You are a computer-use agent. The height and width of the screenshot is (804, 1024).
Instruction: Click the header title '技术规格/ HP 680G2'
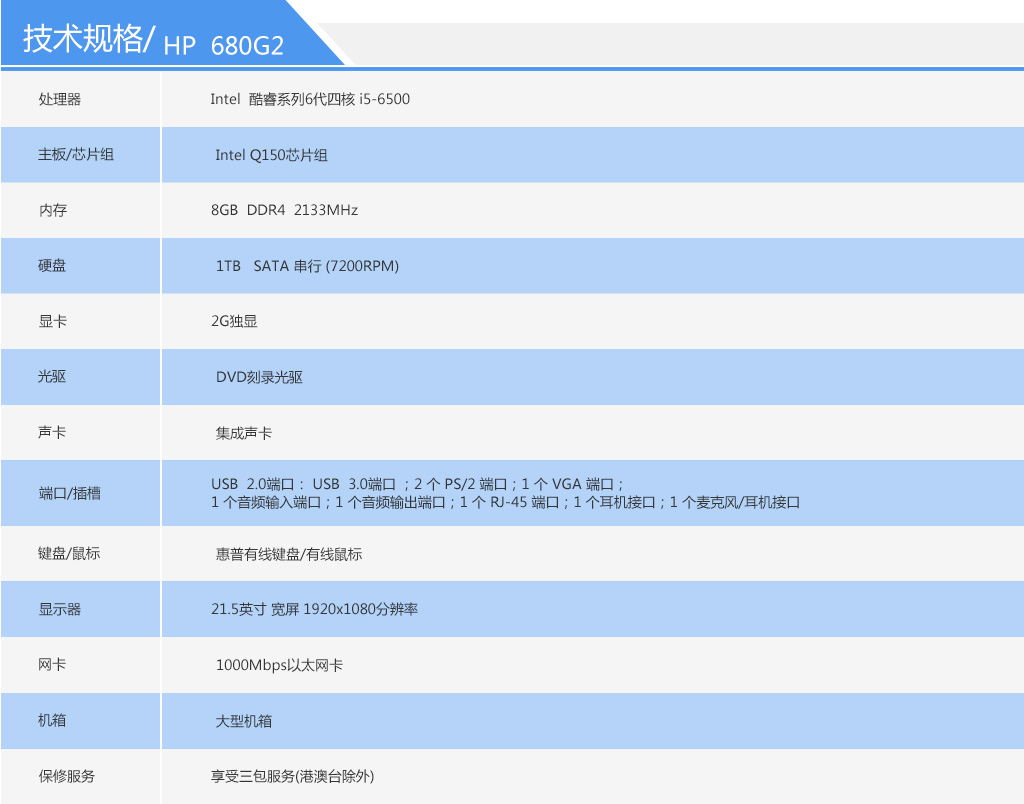coord(153,40)
